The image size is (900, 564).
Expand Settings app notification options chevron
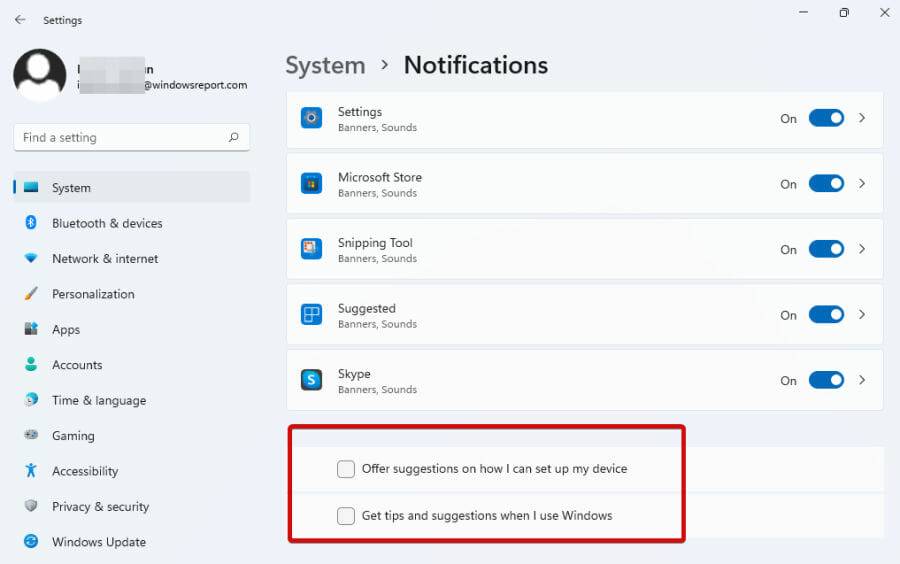(862, 118)
